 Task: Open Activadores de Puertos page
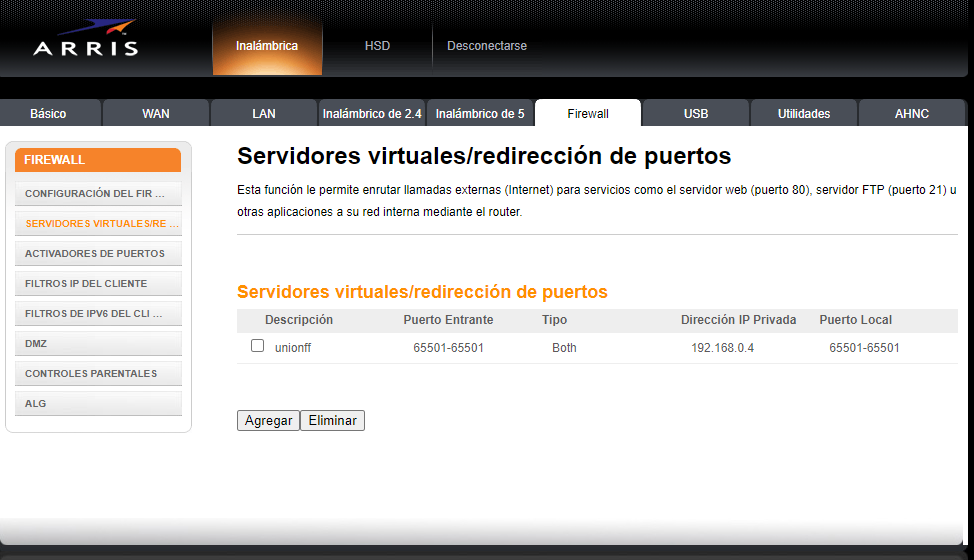pyautogui.click(x=98, y=253)
